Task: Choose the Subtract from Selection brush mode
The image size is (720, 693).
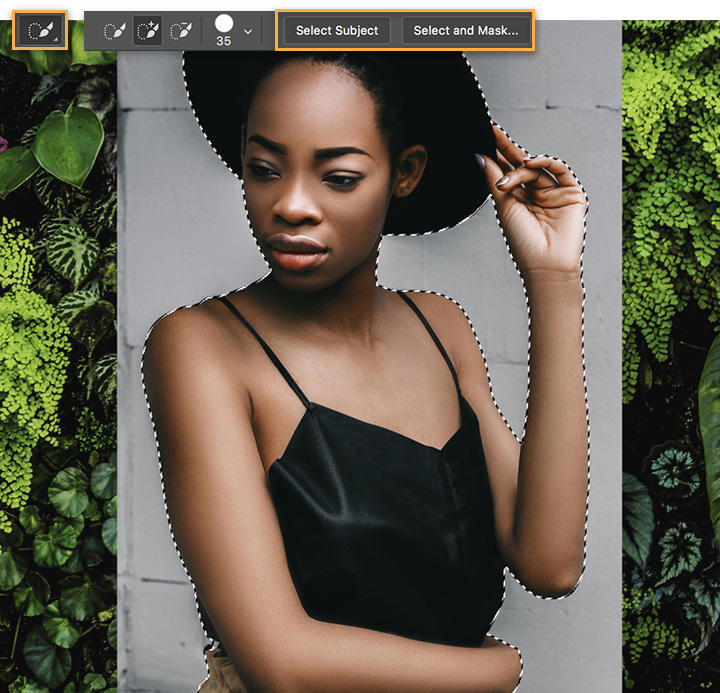Action: point(181,31)
